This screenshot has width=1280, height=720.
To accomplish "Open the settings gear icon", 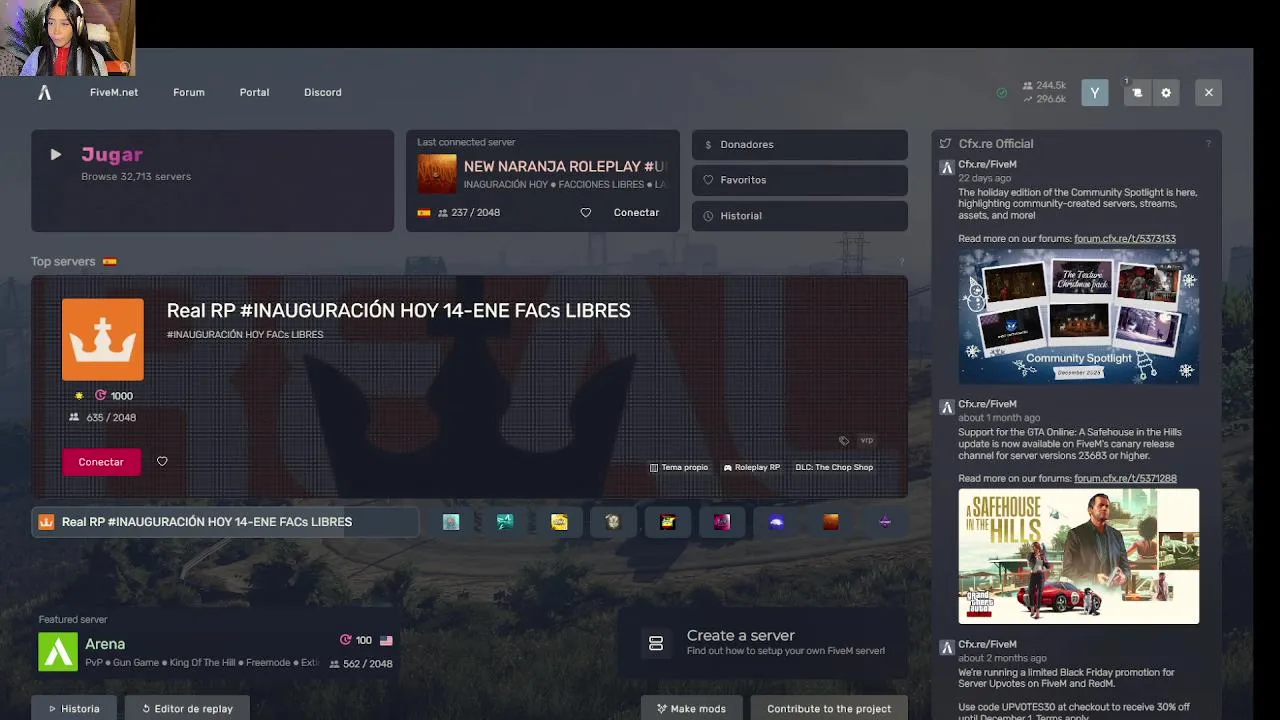I will point(1166,93).
